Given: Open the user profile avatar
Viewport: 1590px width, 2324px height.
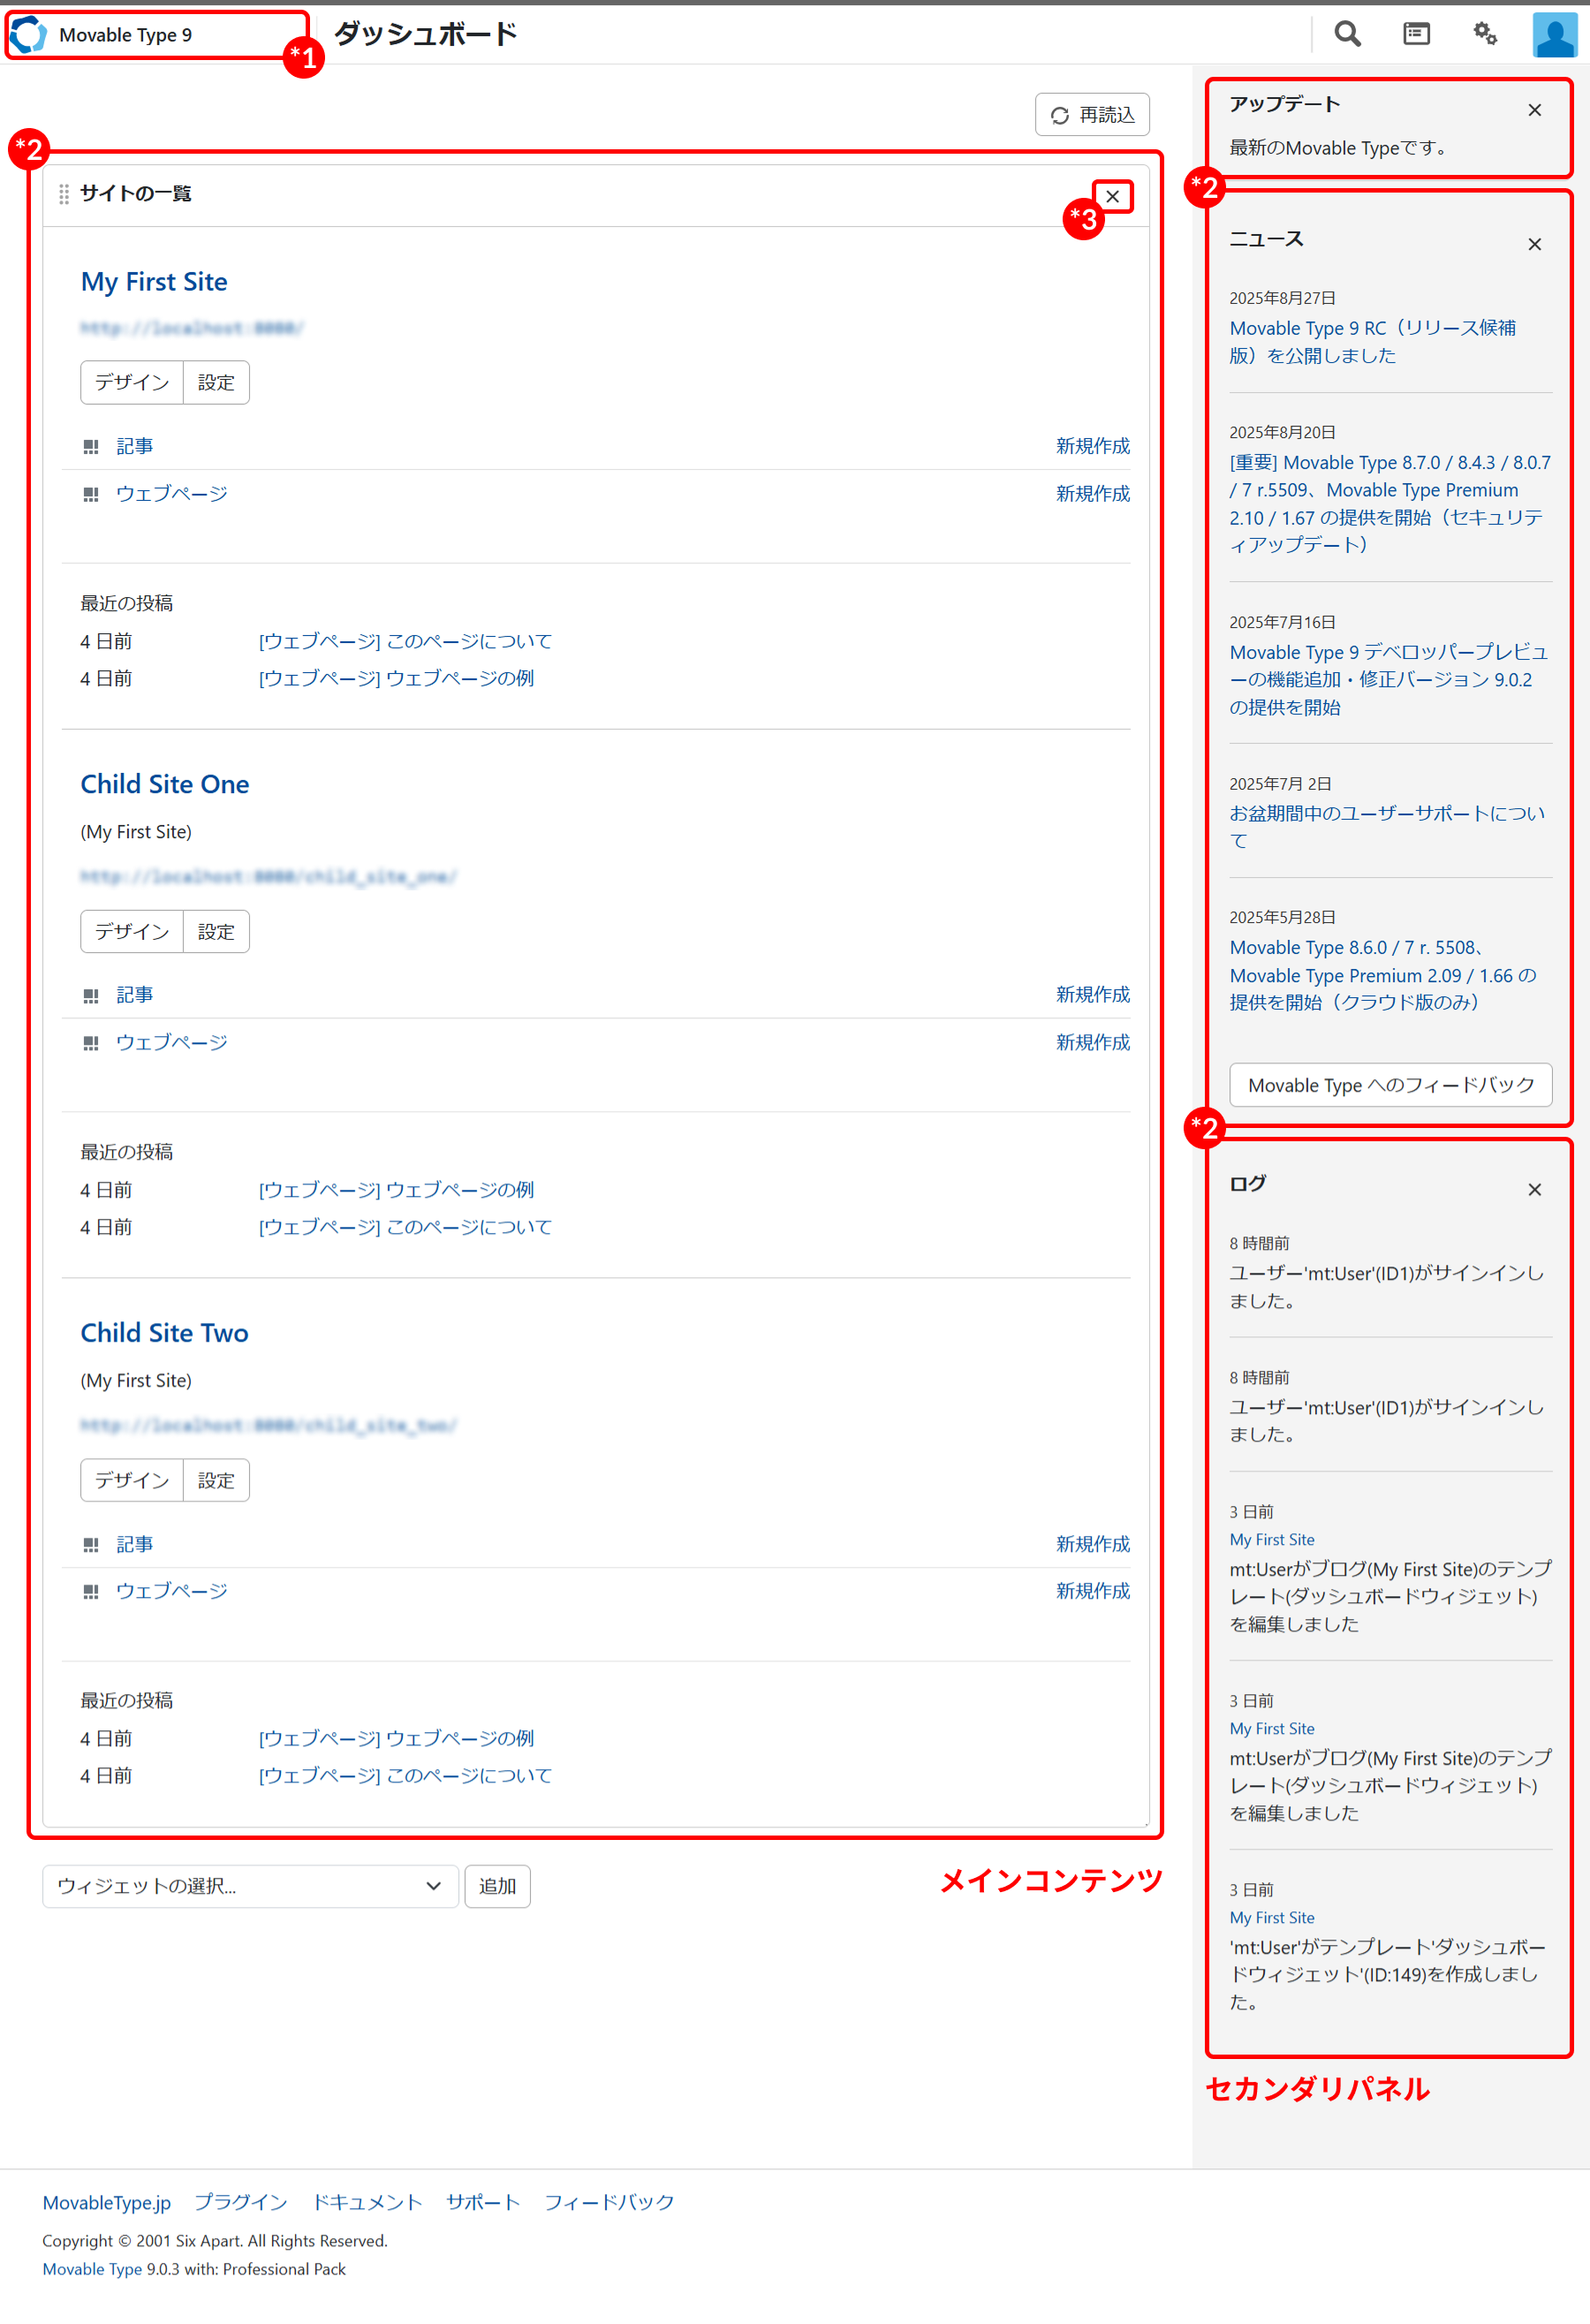Looking at the screenshot, I should click(x=1554, y=35).
